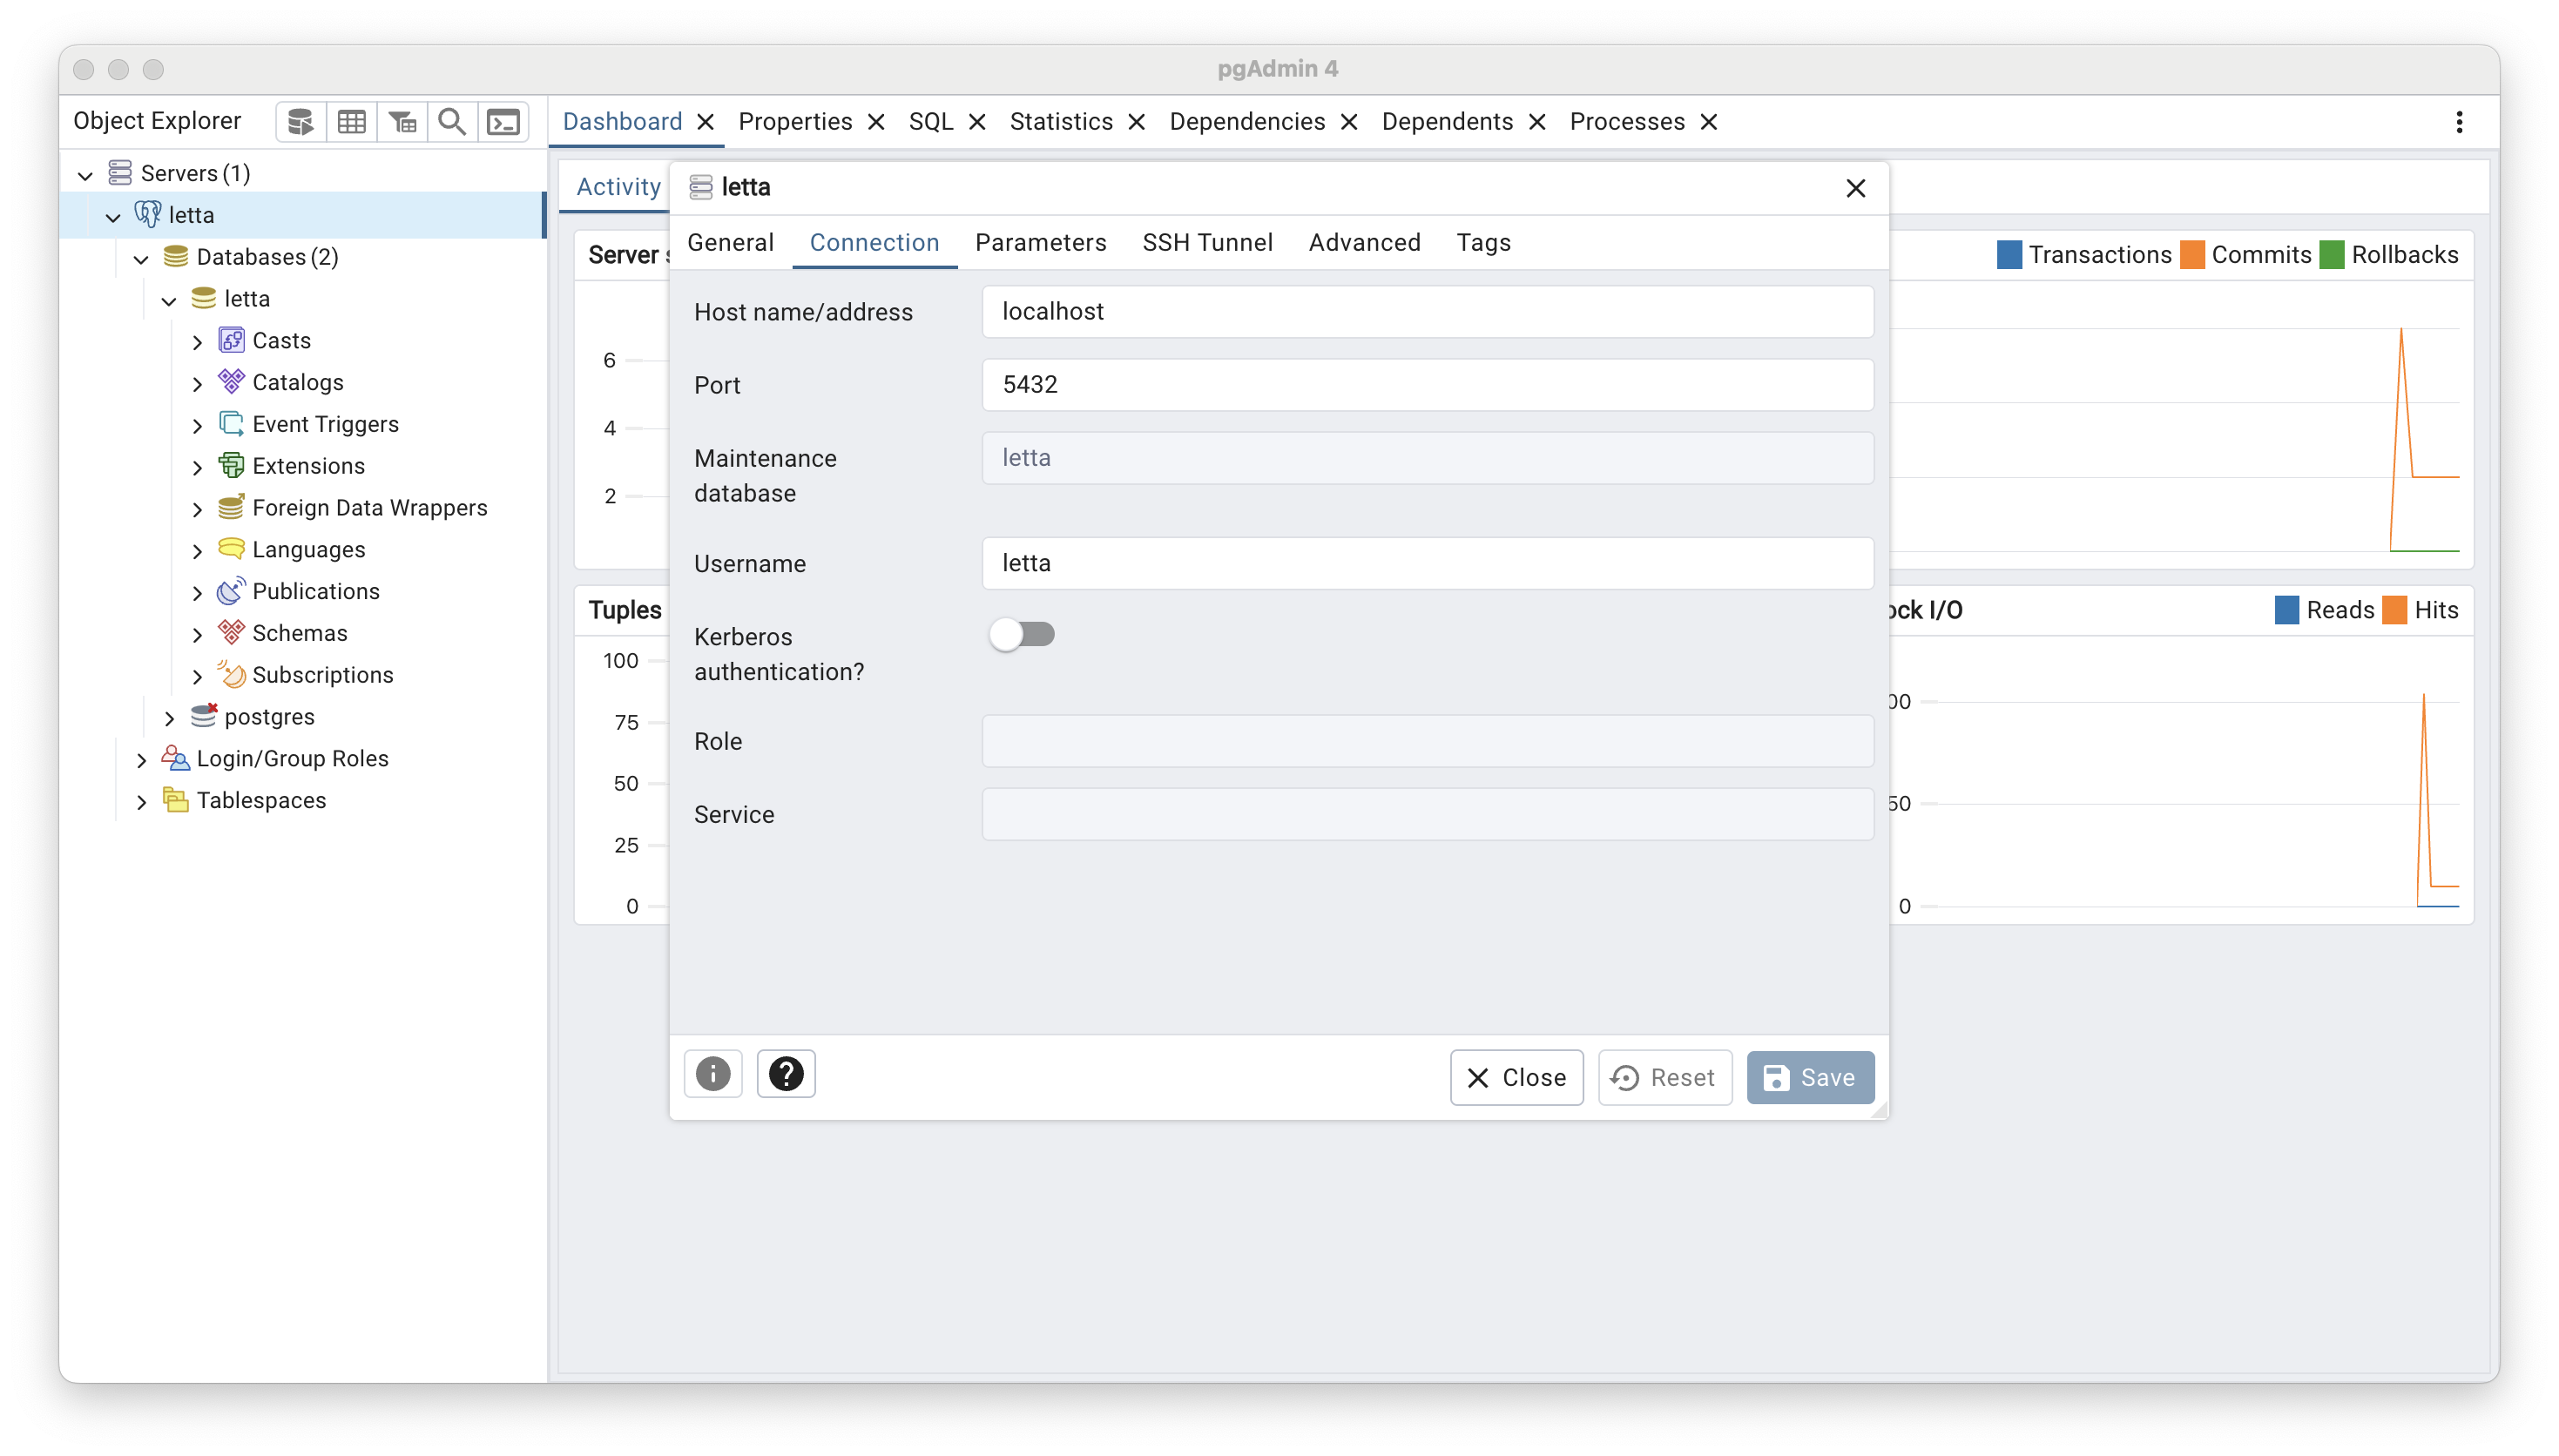Select the Filtered Rows toolbar icon
The width and height of the screenshot is (2559, 1456).
[x=402, y=121]
